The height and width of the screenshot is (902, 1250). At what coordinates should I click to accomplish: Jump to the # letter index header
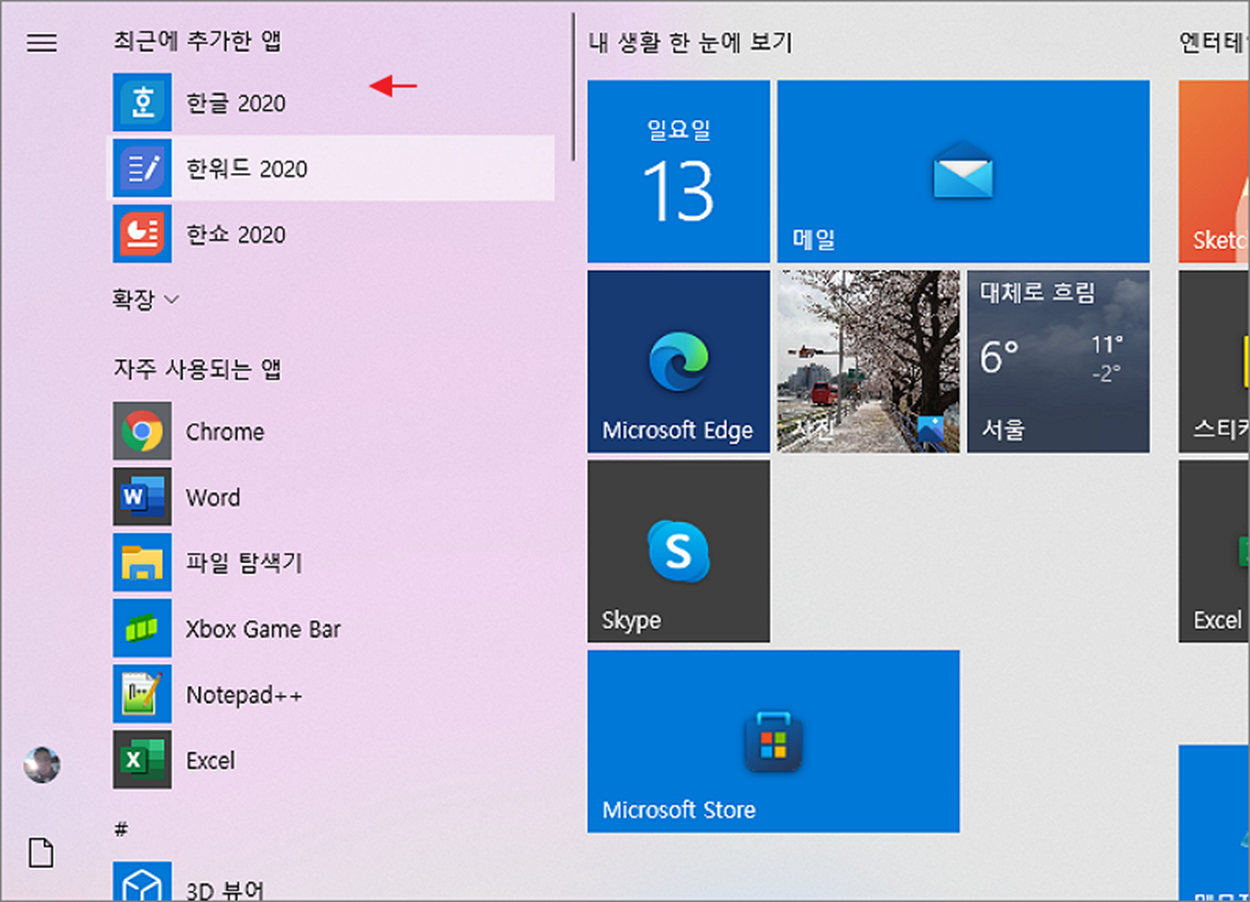click(x=121, y=829)
